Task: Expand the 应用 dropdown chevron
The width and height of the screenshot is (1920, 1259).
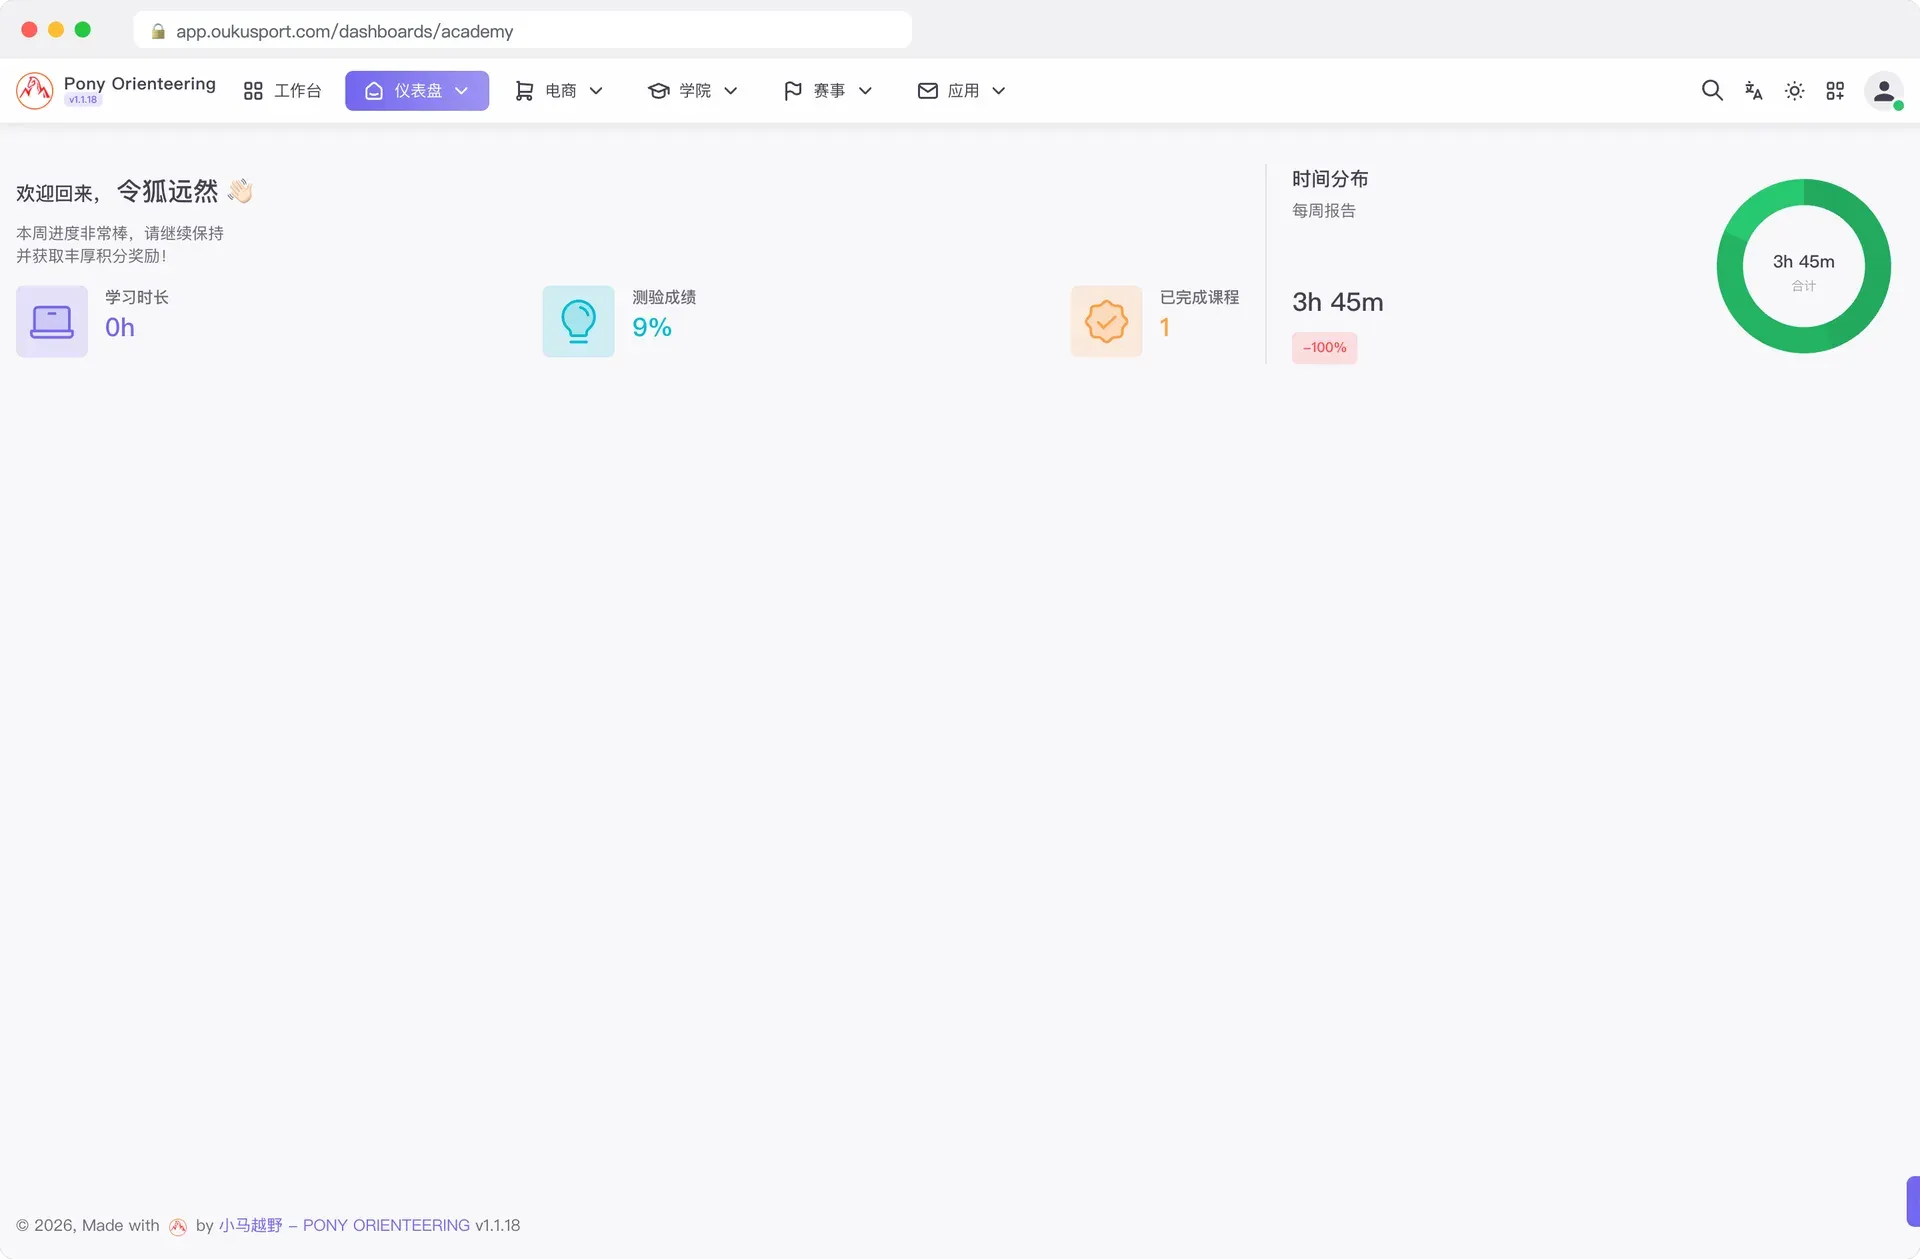Action: pos(998,90)
